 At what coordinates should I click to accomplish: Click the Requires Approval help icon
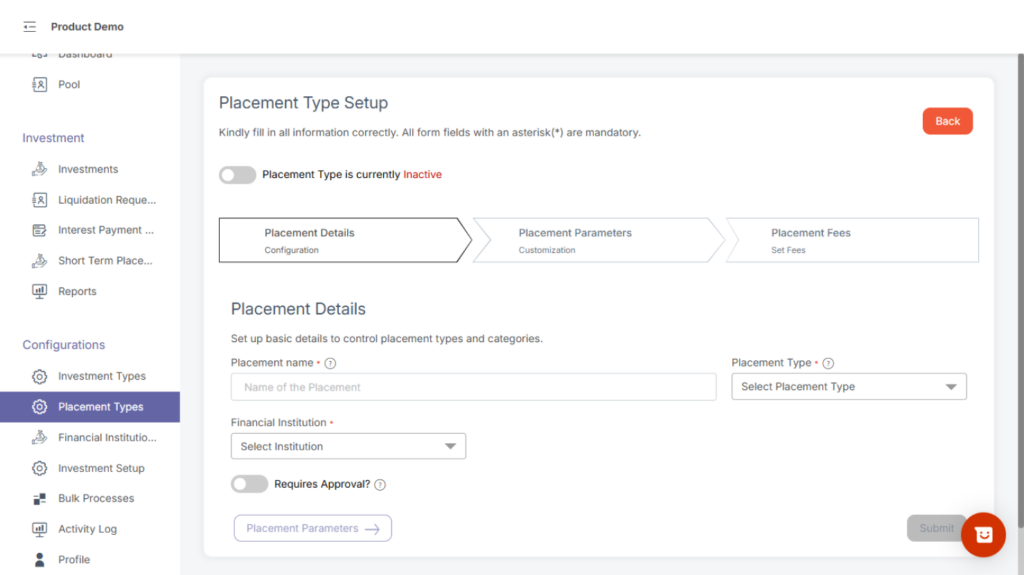click(380, 485)
